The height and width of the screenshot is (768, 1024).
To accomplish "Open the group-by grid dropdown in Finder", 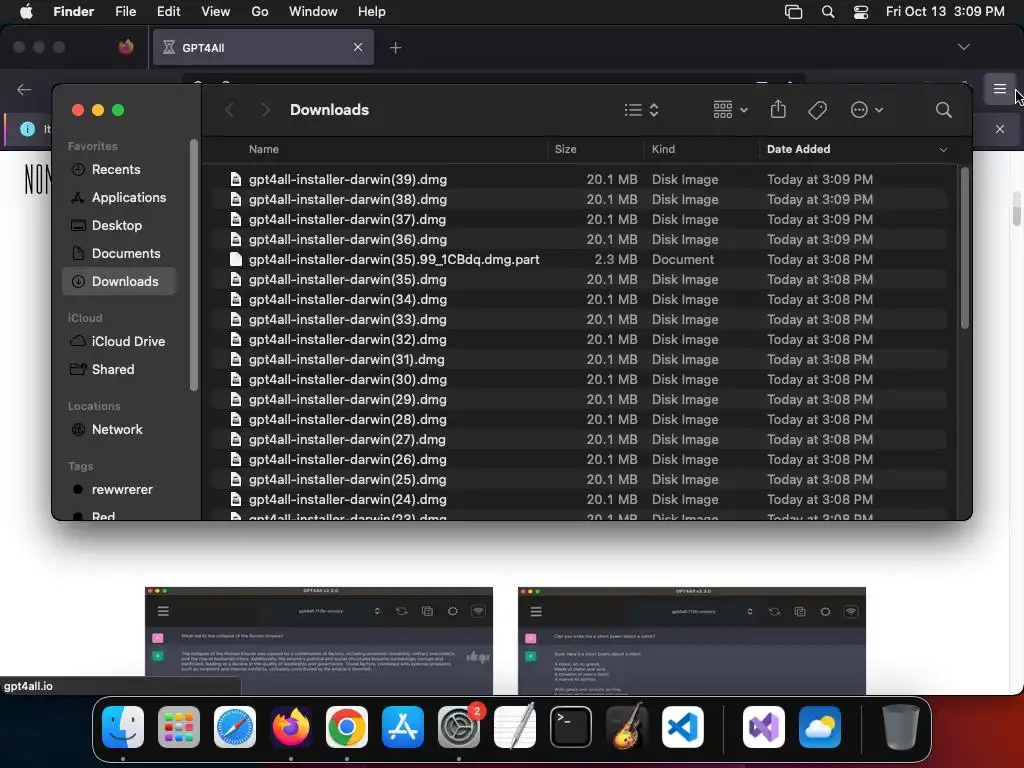I will pyautogui.click(x=730, y=110).
